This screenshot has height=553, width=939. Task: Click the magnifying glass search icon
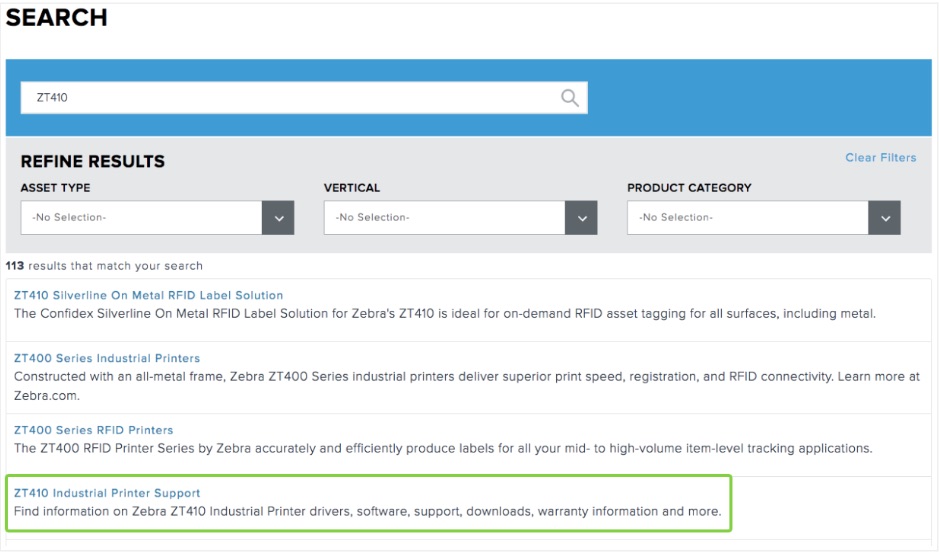tap(570, 98)
